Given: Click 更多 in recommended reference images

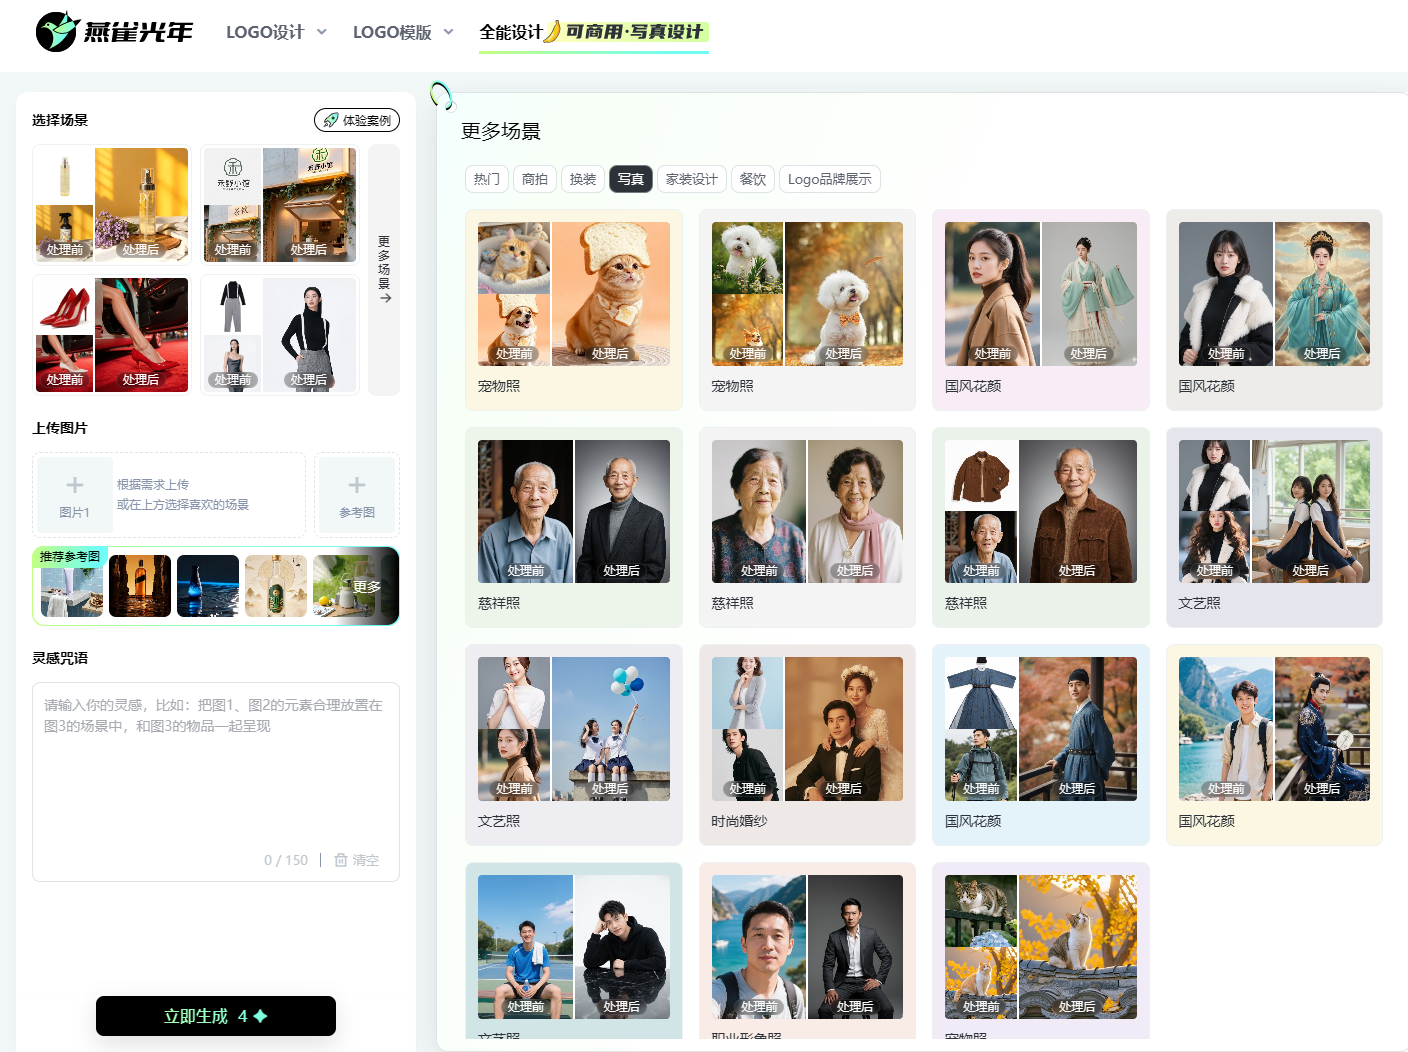Looking at the screenshot, I should [x=367, y=587].
